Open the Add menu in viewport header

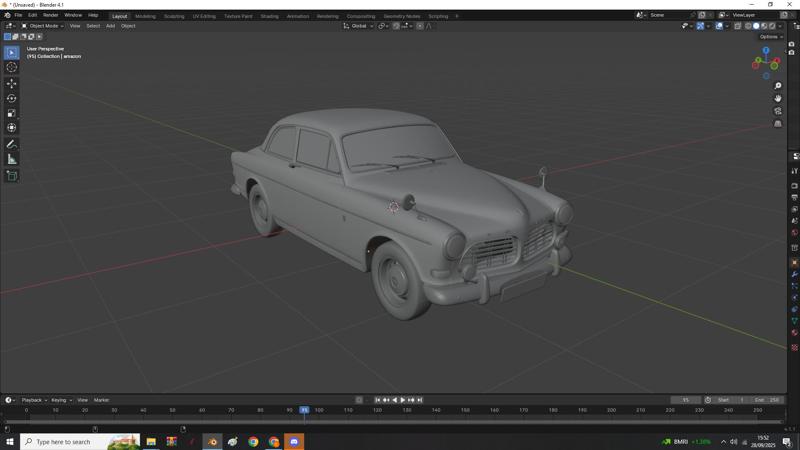(110, 26)
